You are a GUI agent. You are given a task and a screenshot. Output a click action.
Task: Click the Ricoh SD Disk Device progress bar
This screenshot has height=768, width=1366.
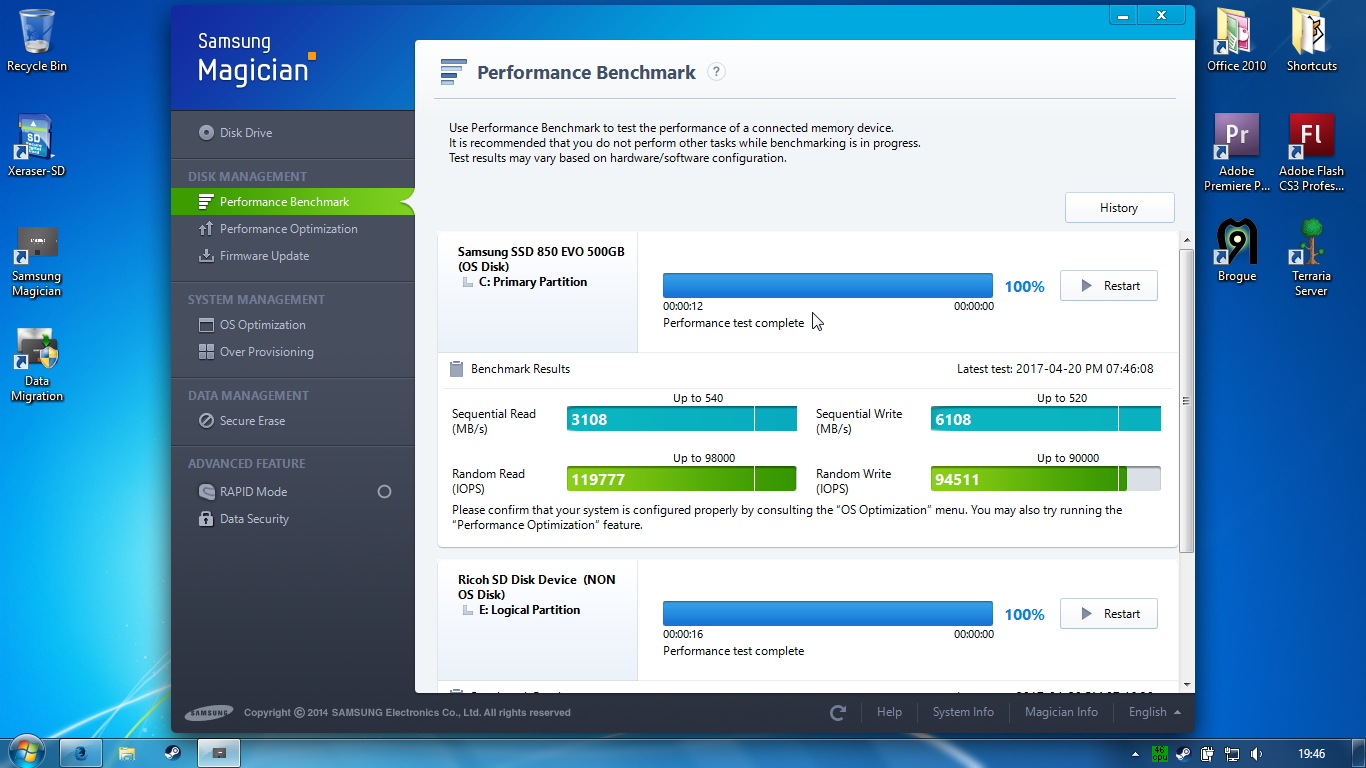coord(828,614)
